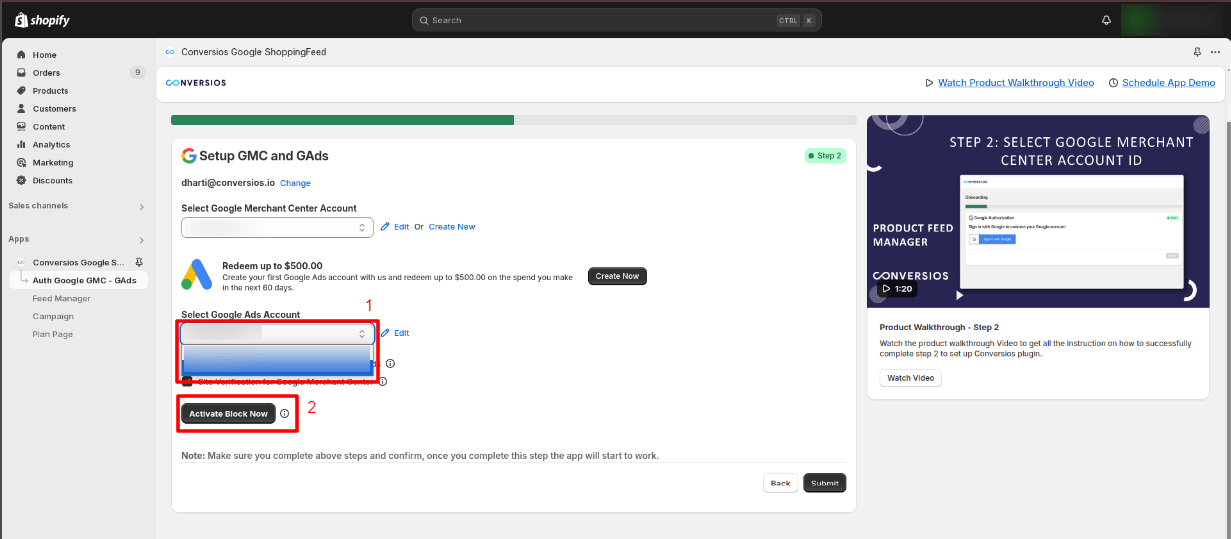Select the highlighted Google Ads account option

pyautogui.click(x=276, y=360)
